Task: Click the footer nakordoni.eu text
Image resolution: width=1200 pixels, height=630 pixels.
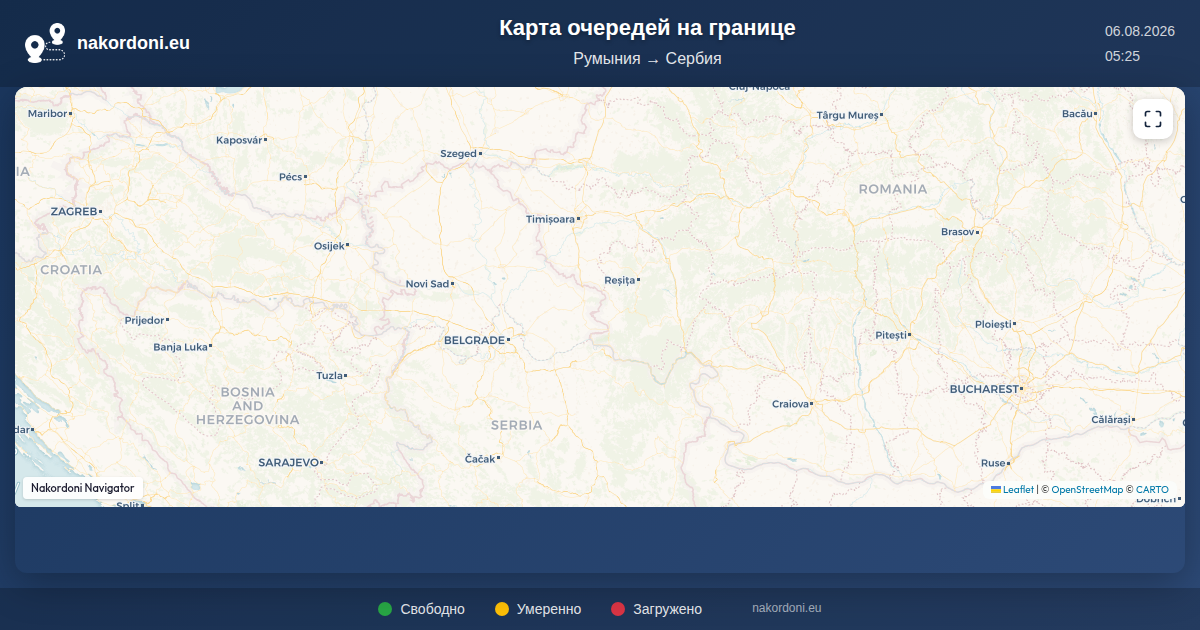Action: pos(787,608)
